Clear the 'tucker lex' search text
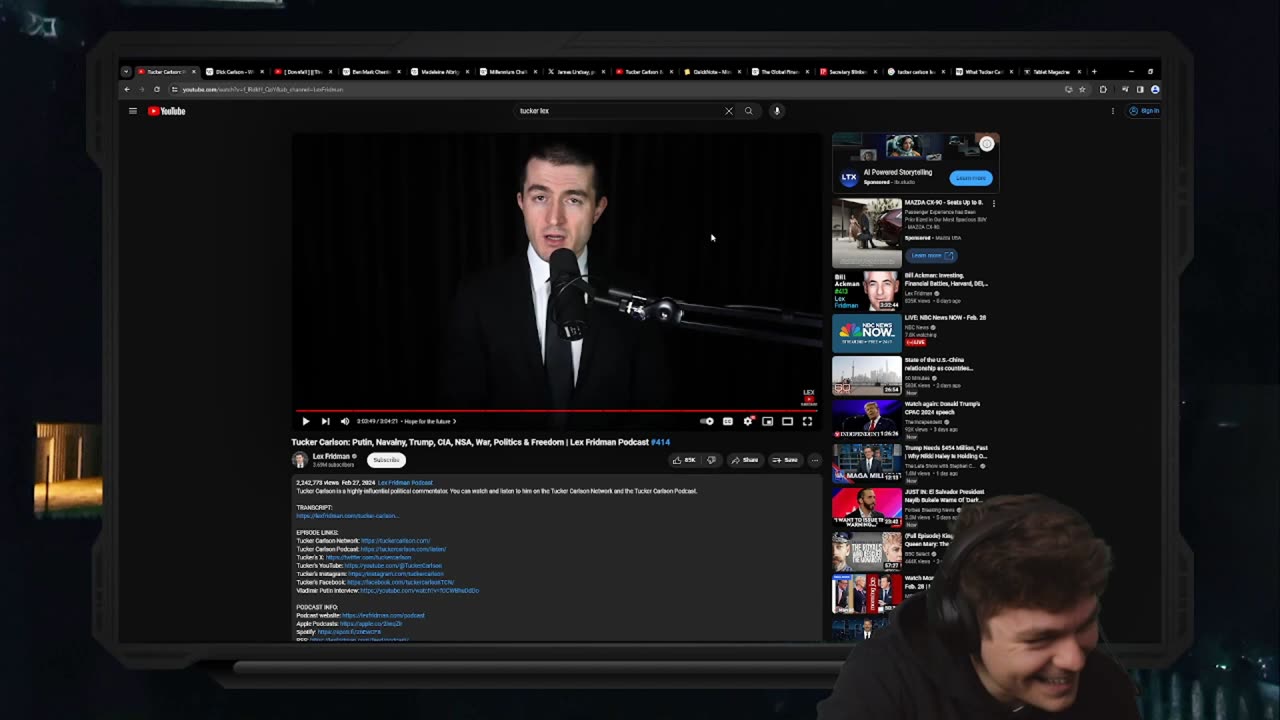Viewport: 1280px width, 720px height. click(x=728, y=111)
